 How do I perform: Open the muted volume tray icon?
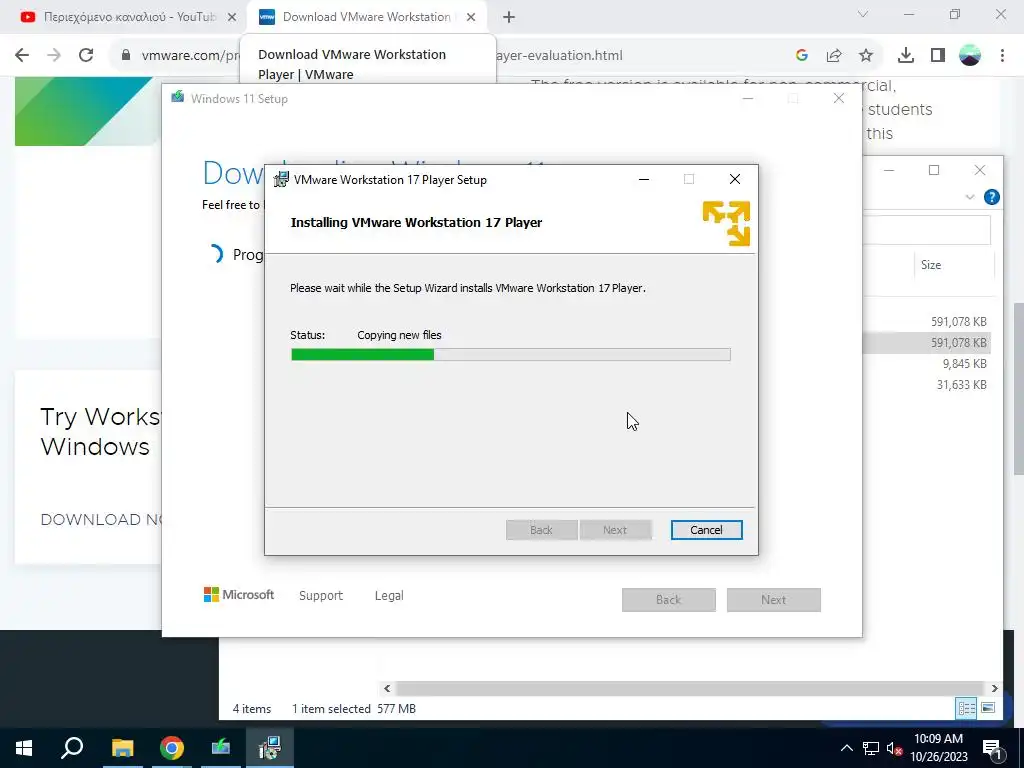[x=895, y=748]
